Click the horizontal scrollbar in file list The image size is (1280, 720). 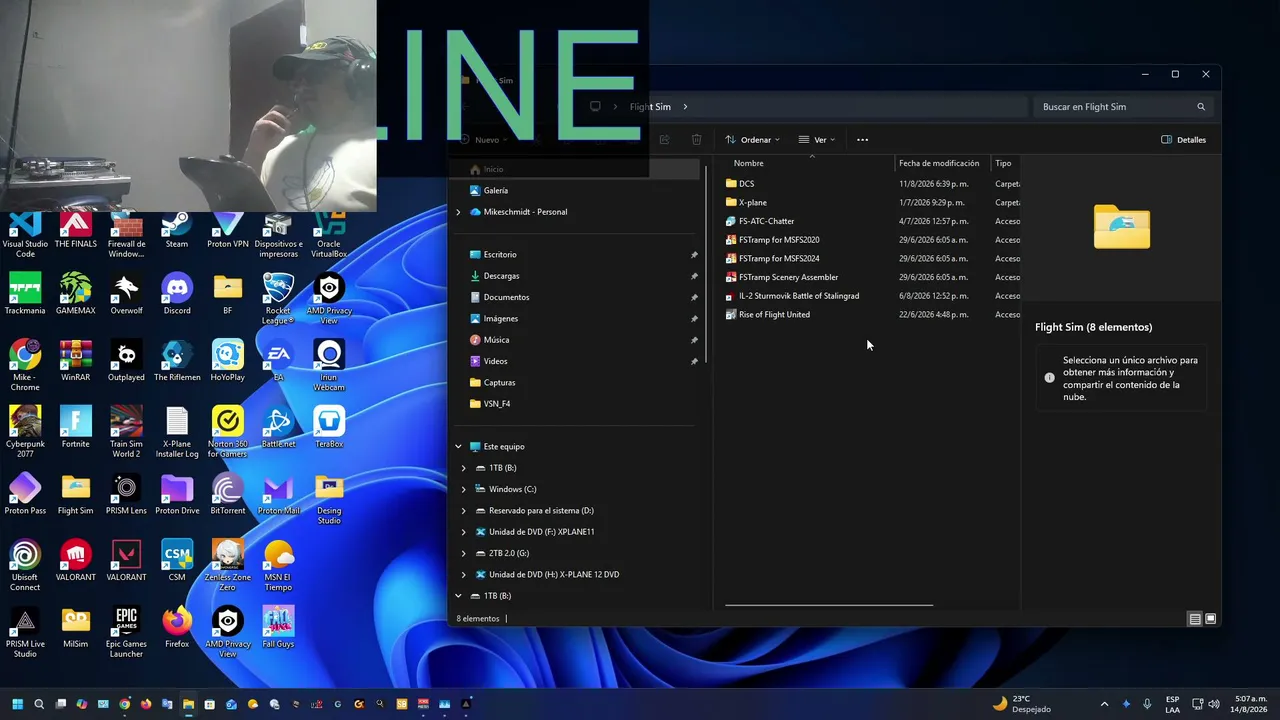click(x=829, y=605)
